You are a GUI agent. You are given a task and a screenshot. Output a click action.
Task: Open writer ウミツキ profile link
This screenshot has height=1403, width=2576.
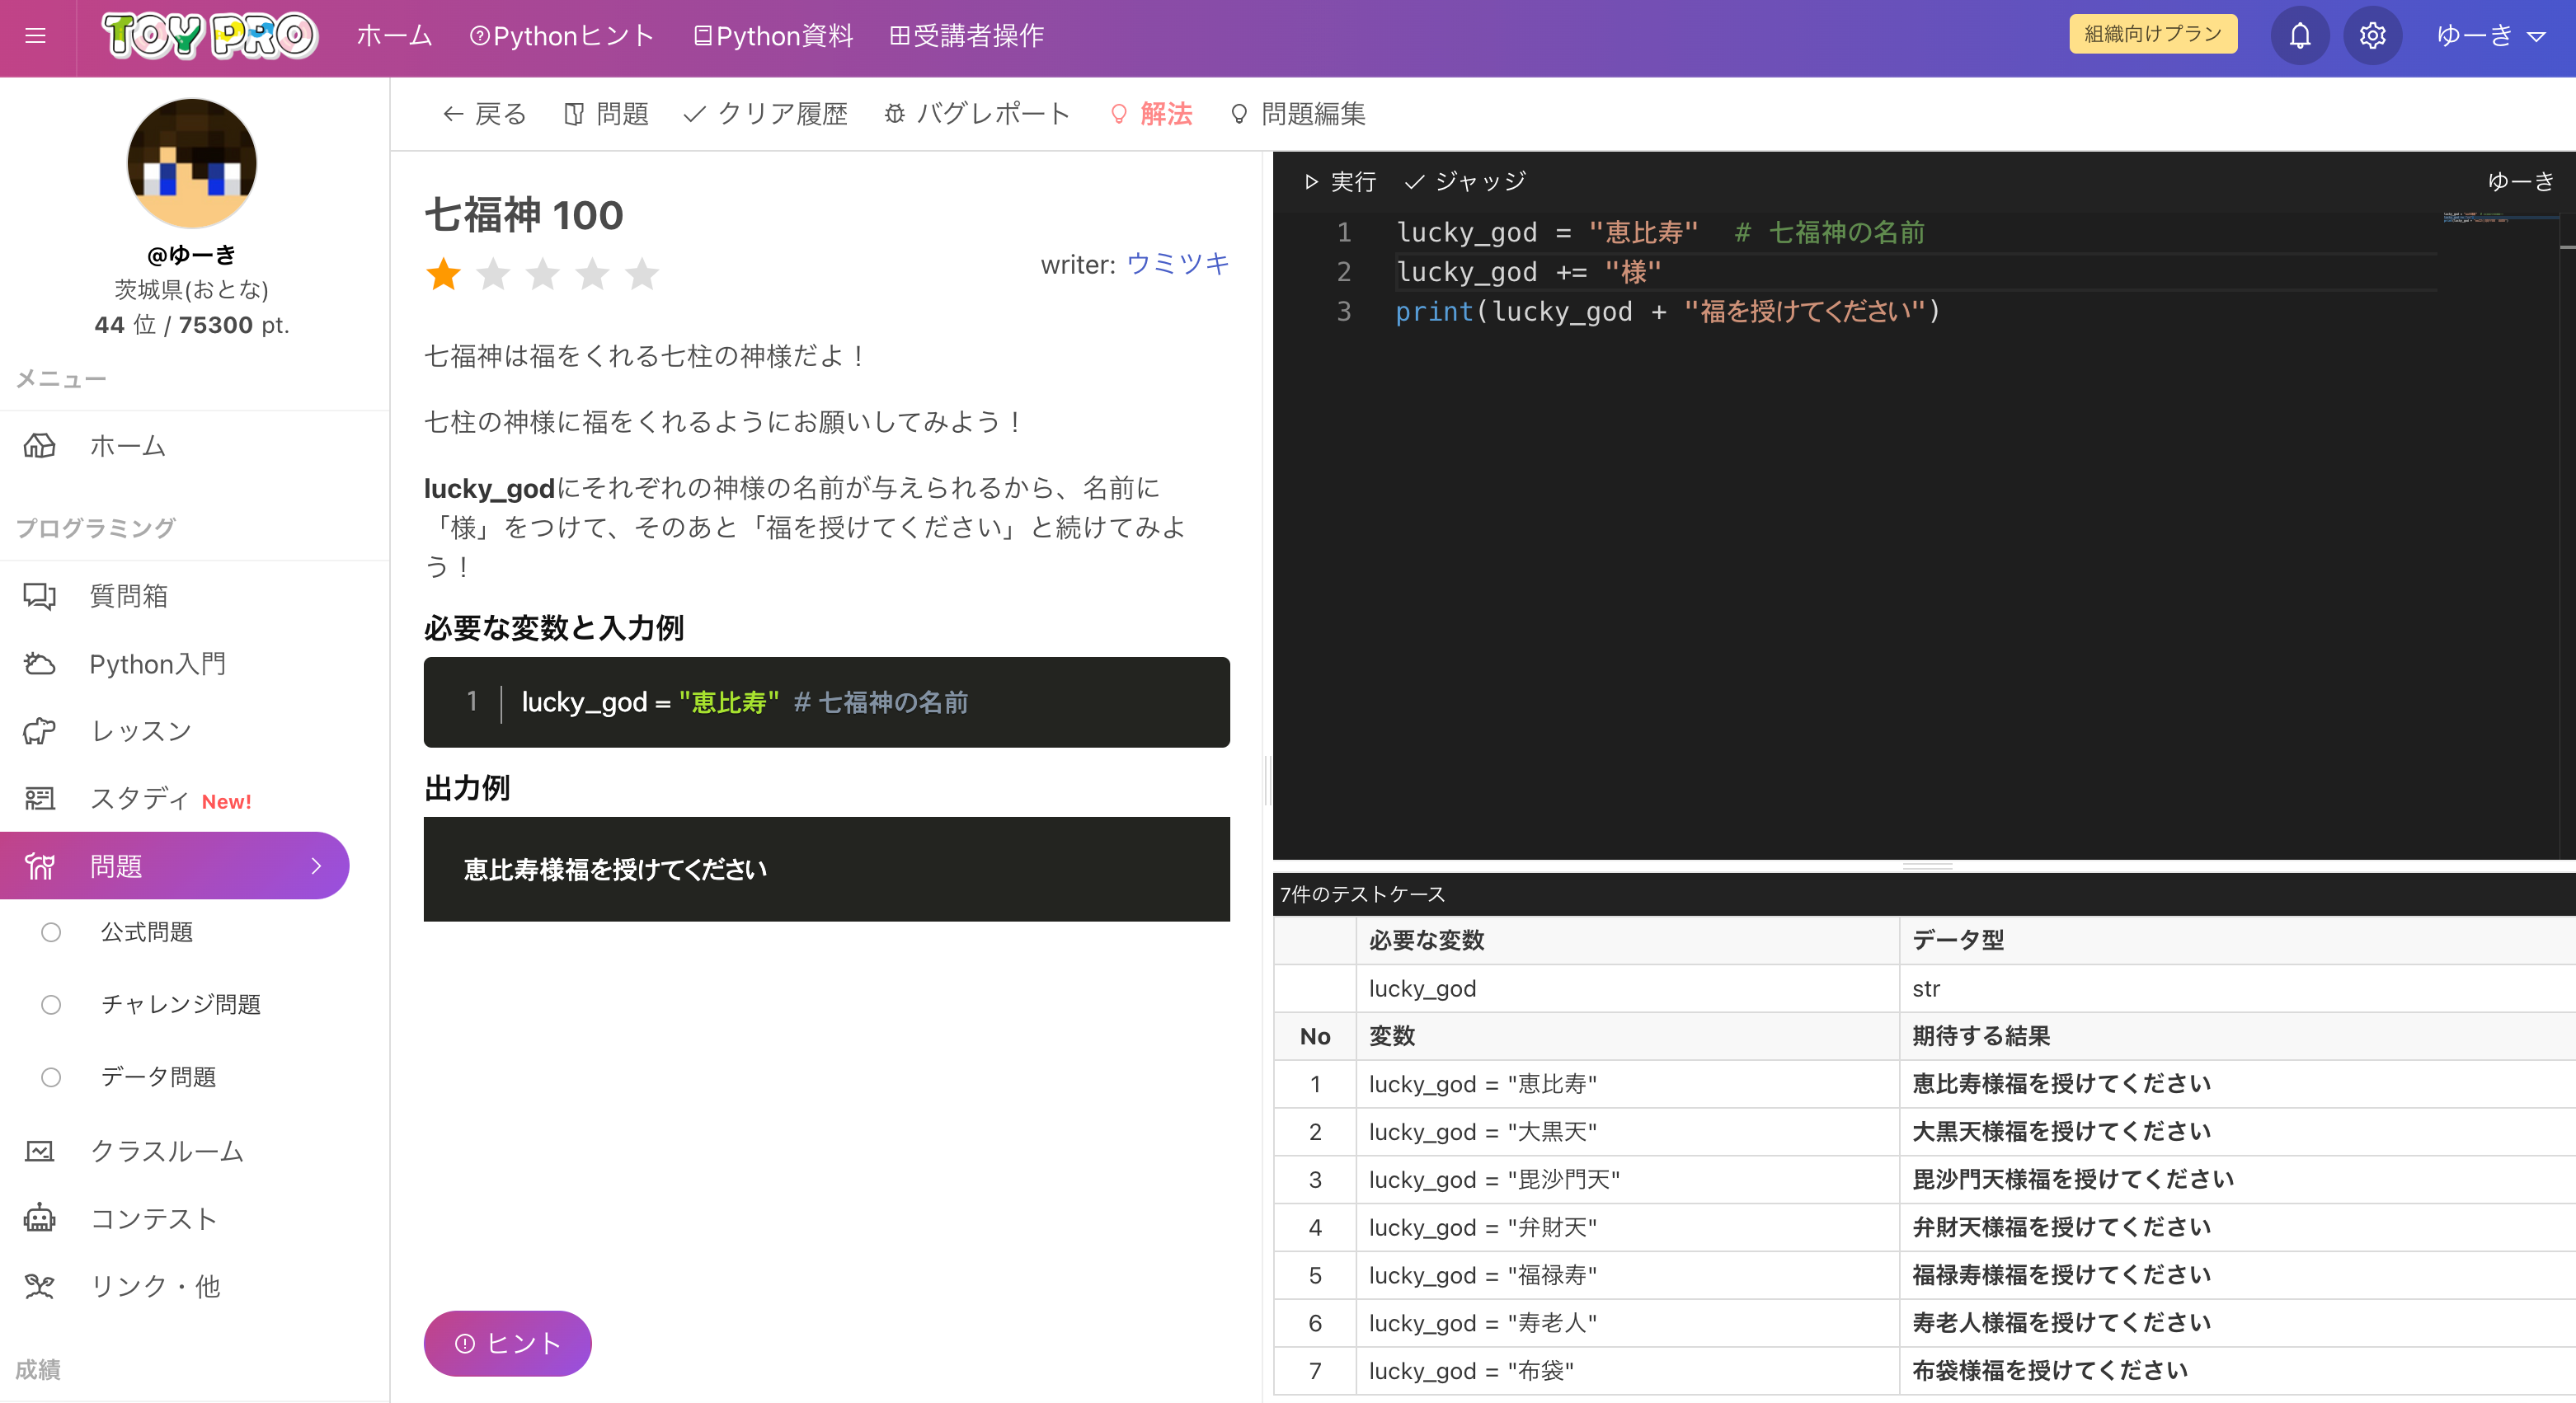coord(1177,263)
